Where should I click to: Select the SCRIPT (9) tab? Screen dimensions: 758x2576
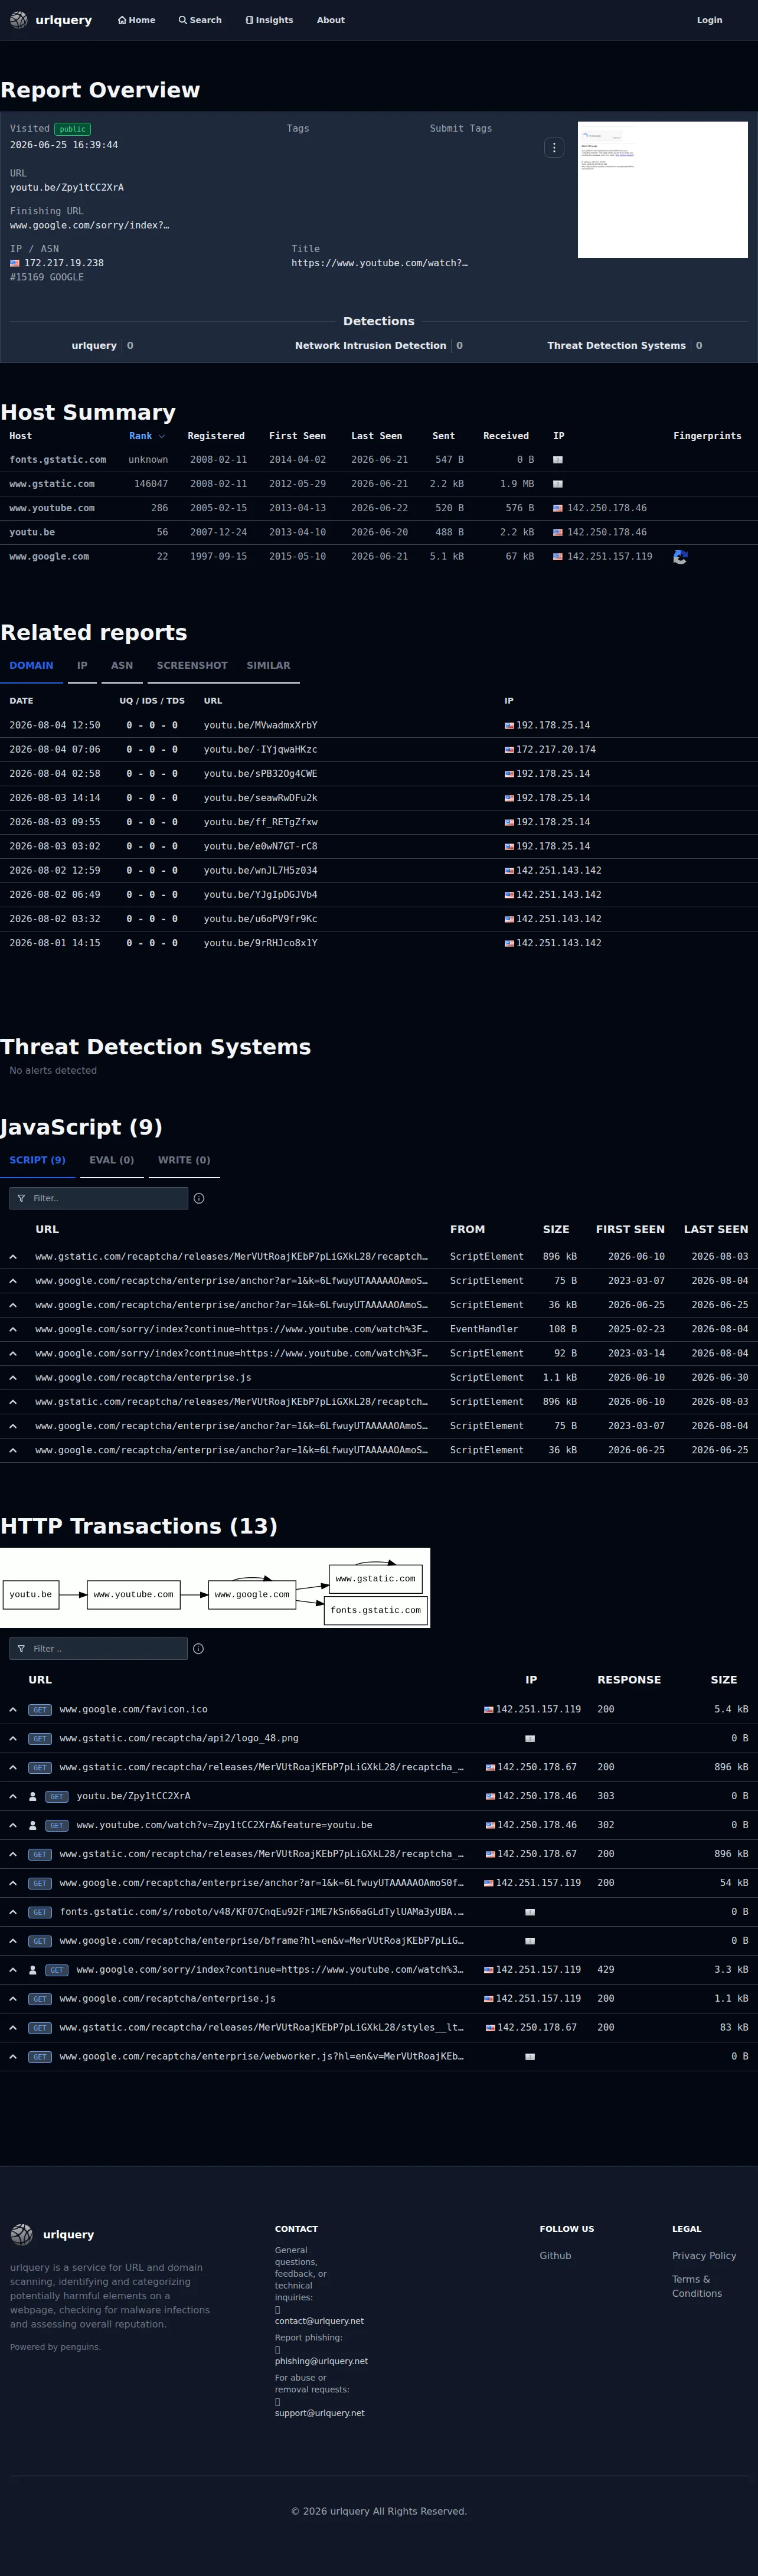click(x=37, y=1160)
